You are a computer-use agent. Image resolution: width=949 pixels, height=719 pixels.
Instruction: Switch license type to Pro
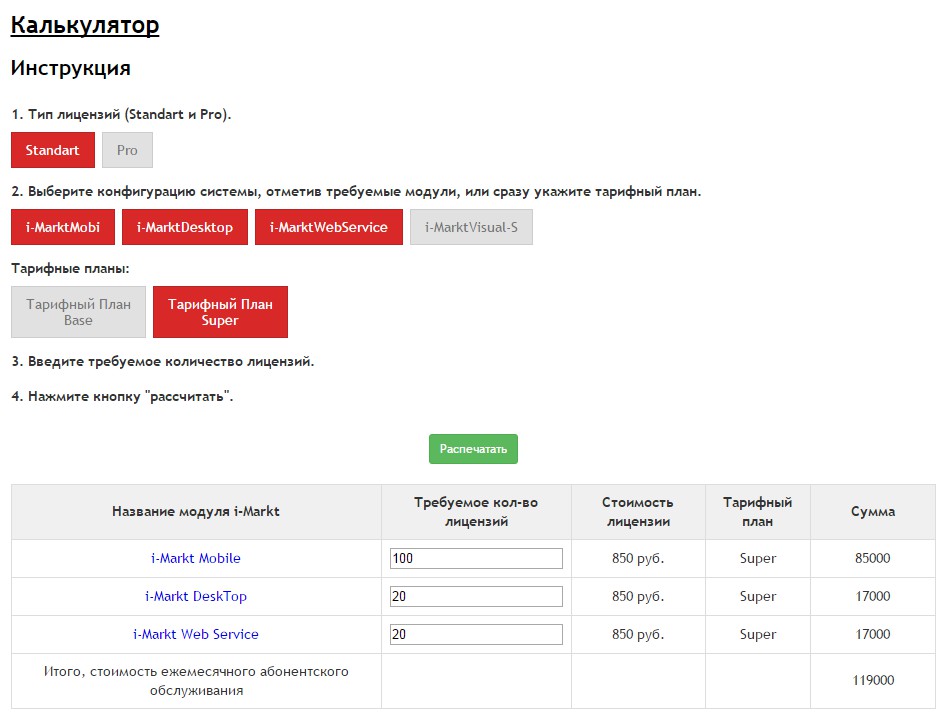(127, 150)
